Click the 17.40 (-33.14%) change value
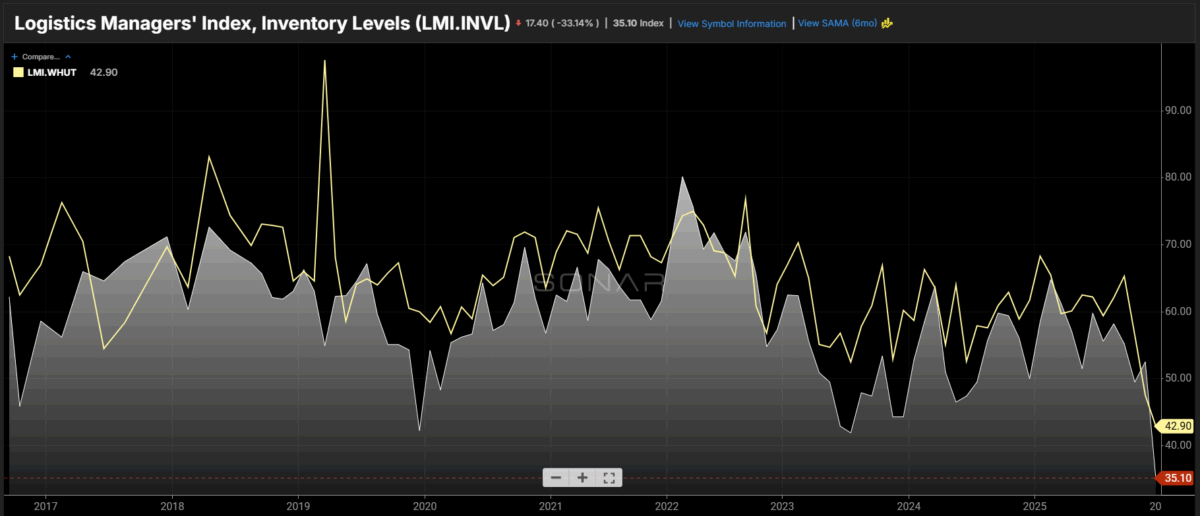 (563, 23)
